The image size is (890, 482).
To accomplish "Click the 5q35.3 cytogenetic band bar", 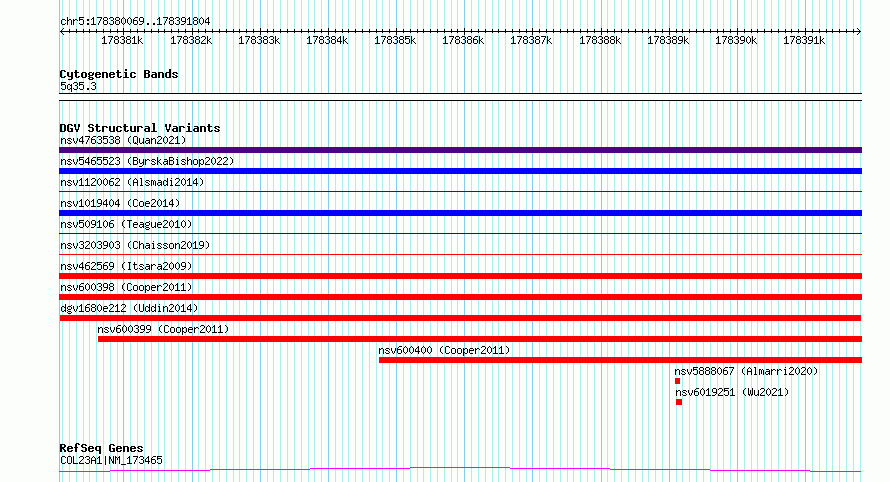I will click(x=460, y=97).
